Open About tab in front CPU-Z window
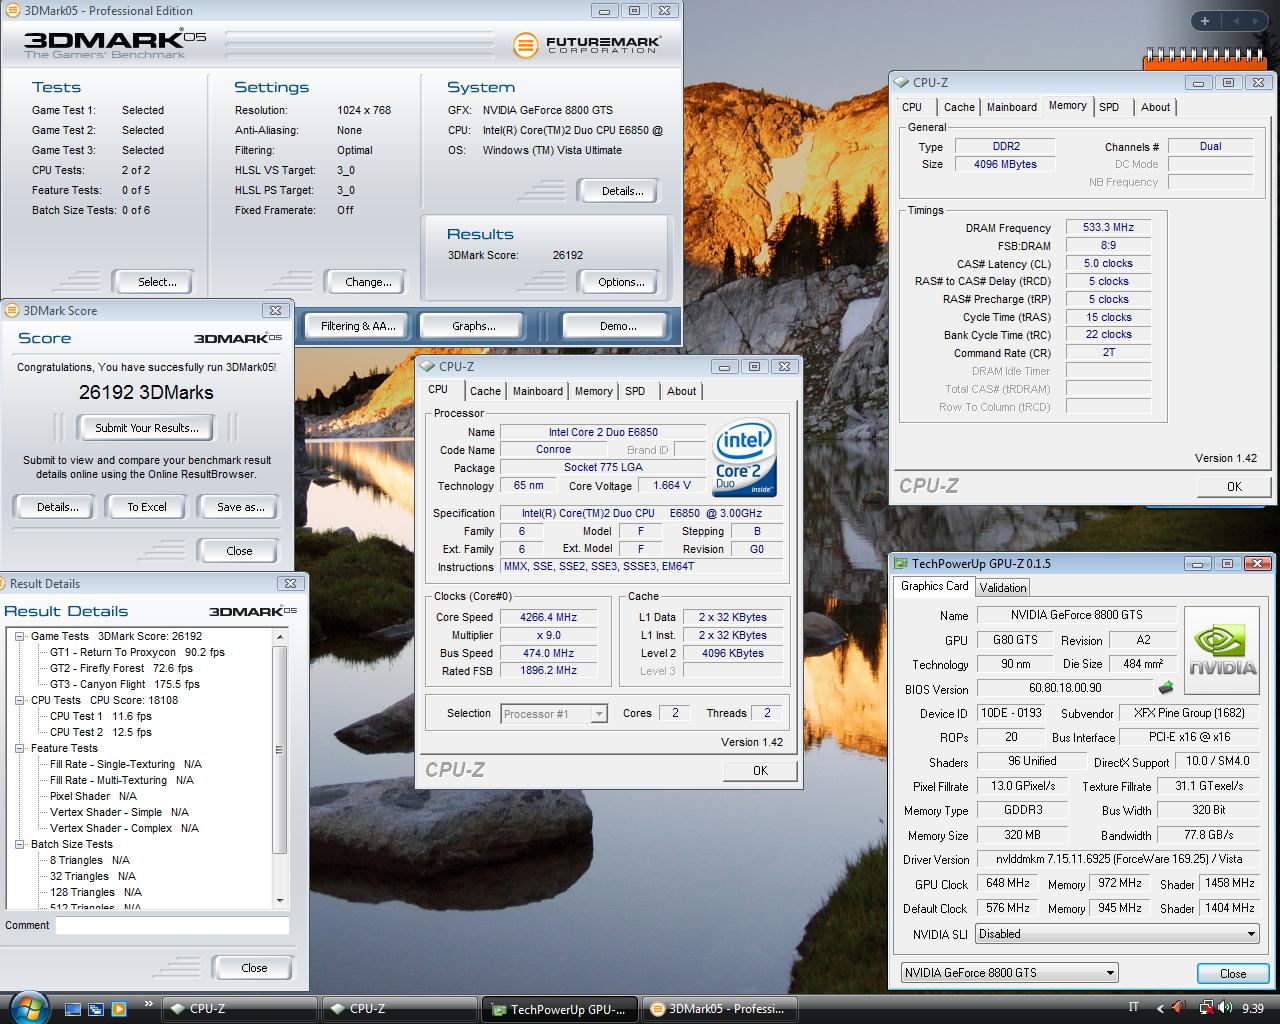This screenshot has height=1024, width=1280. (x=682, y=391)
